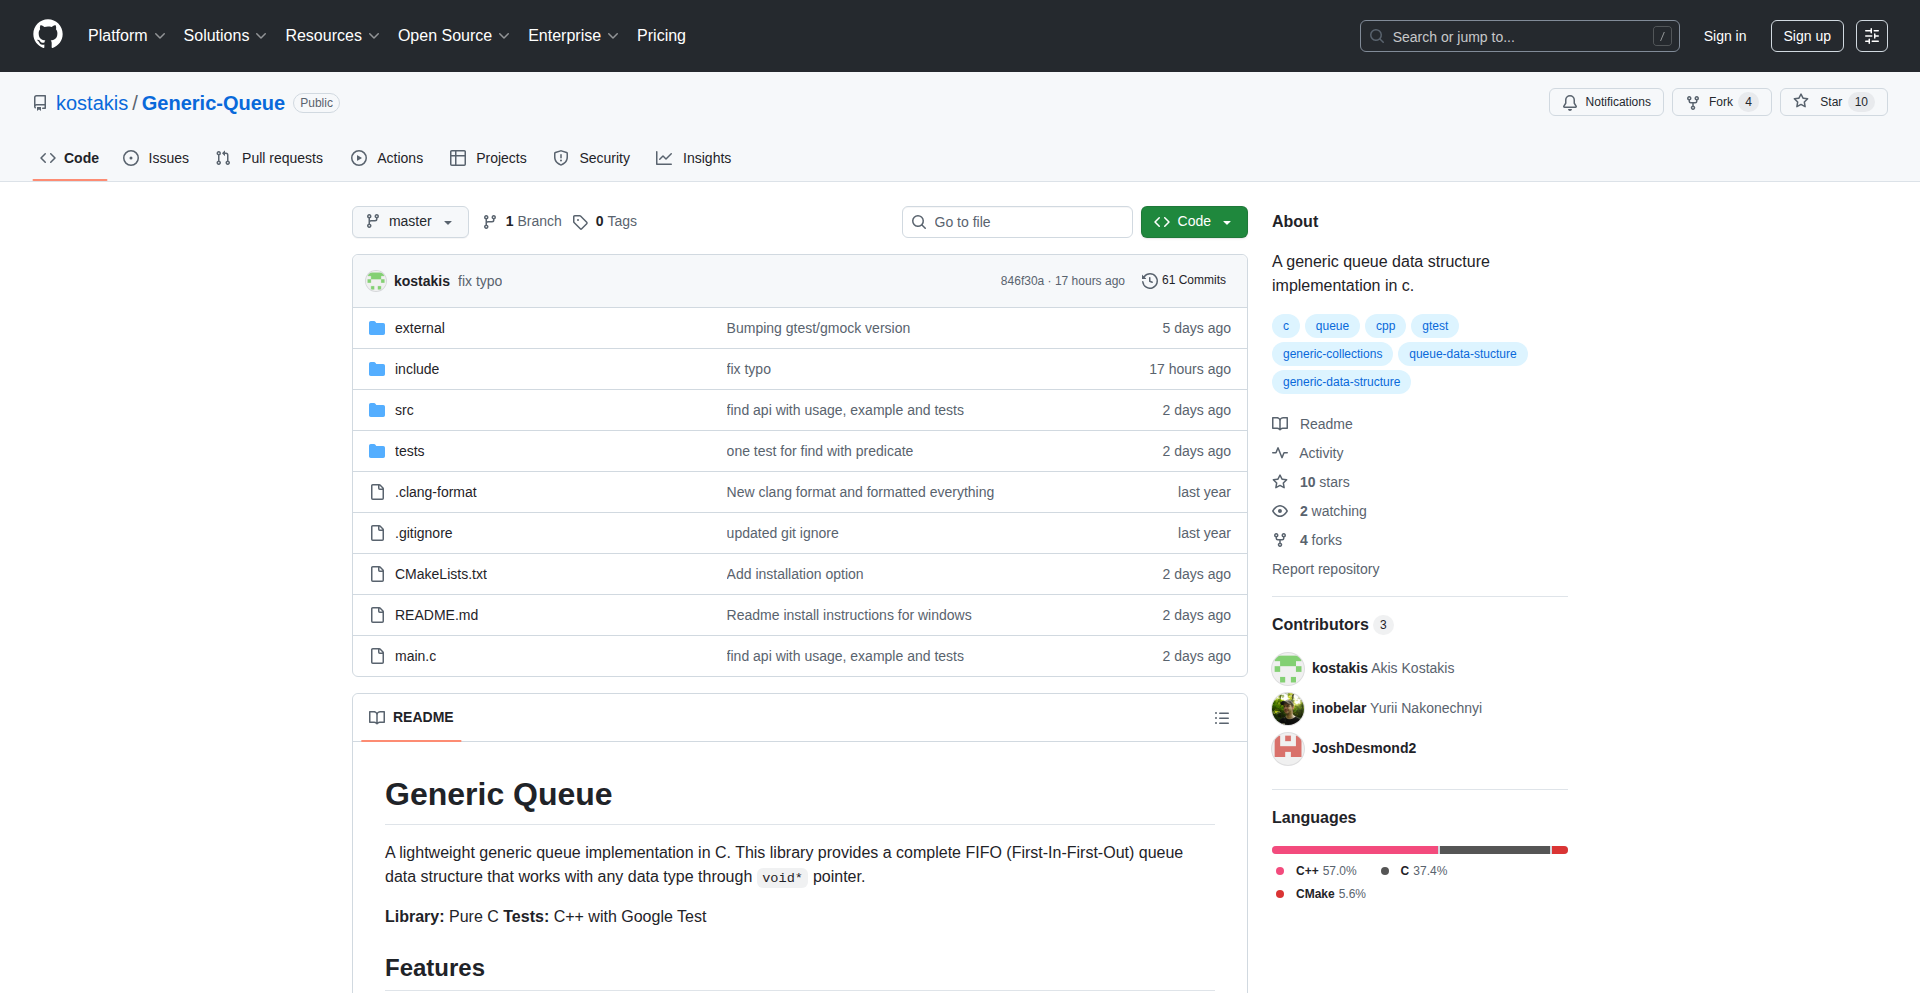
Task: Click the tag icon next to 0 Tags
Action: click(x=580, y=222)
